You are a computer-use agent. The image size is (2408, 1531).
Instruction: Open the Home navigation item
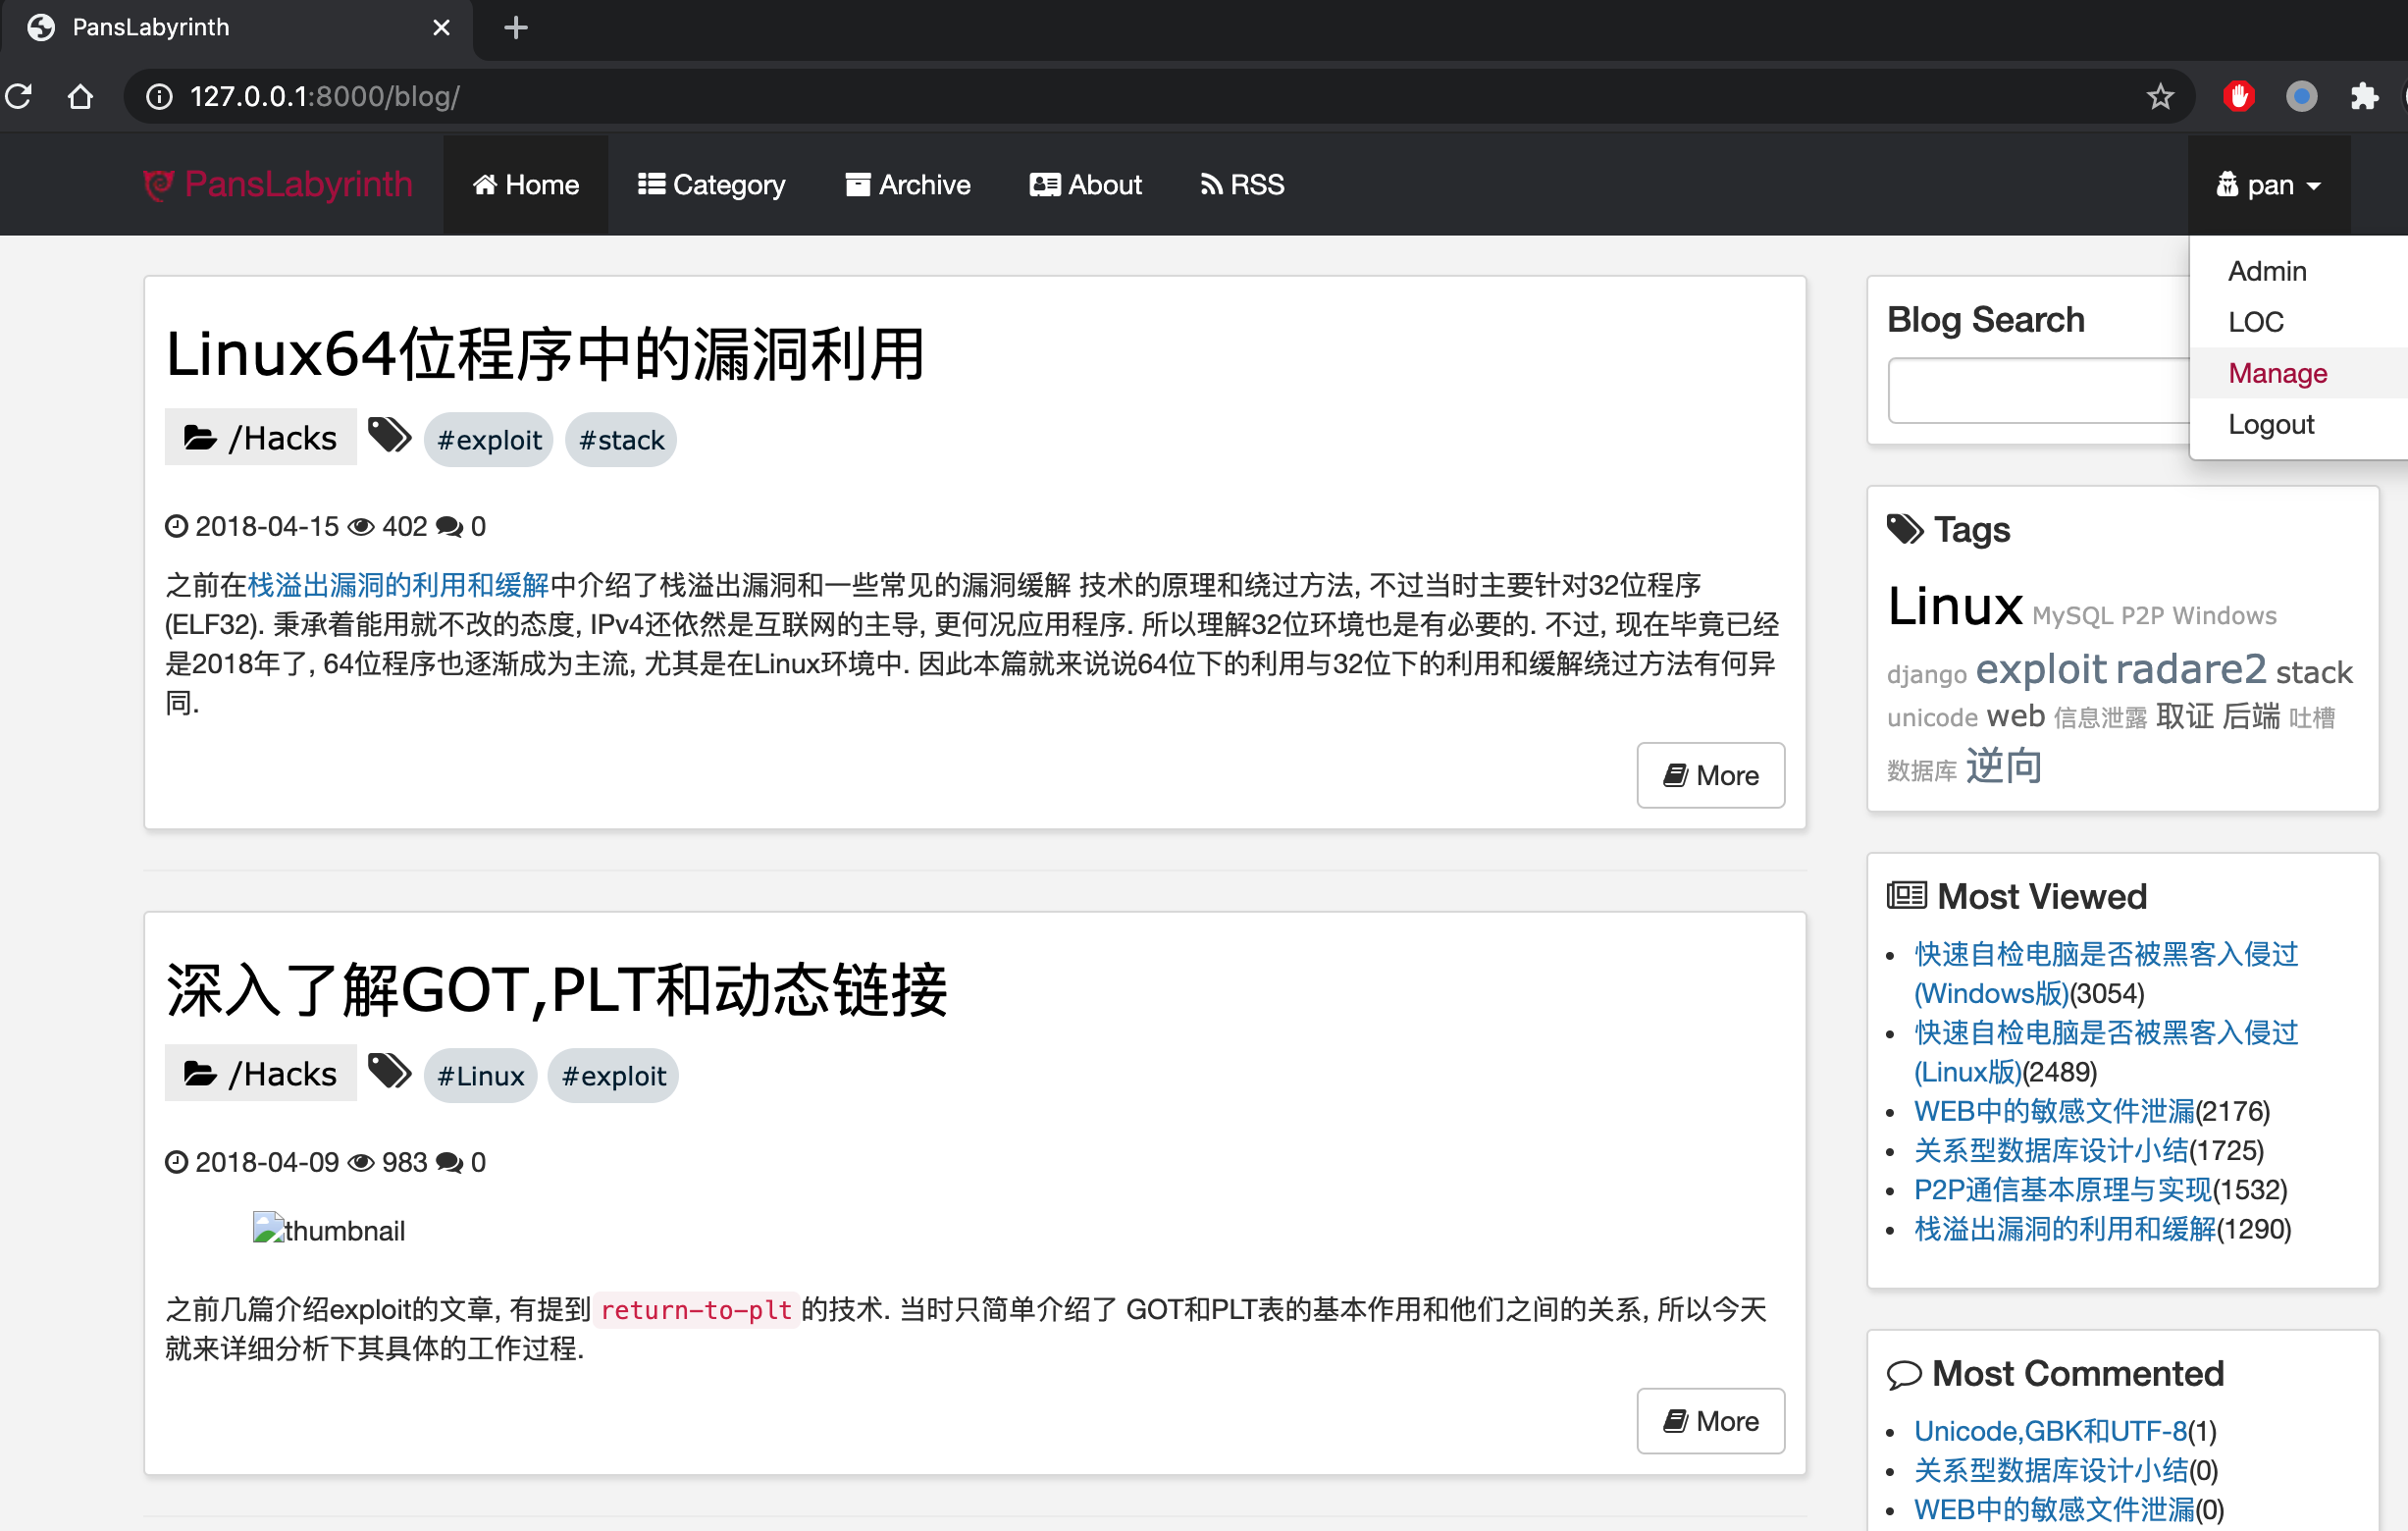(x=526, y=185)
